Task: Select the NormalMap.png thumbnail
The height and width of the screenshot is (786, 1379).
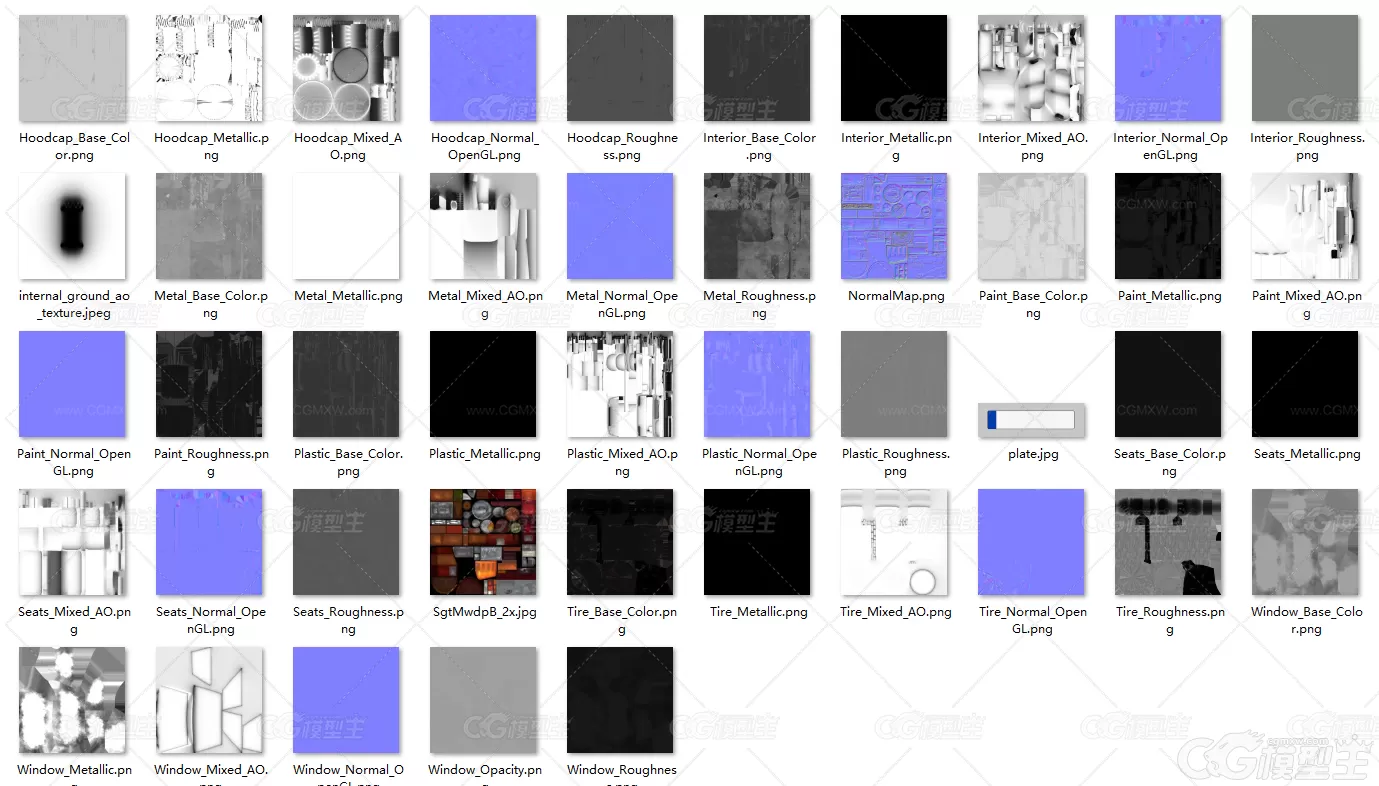Action: (894, 226)
